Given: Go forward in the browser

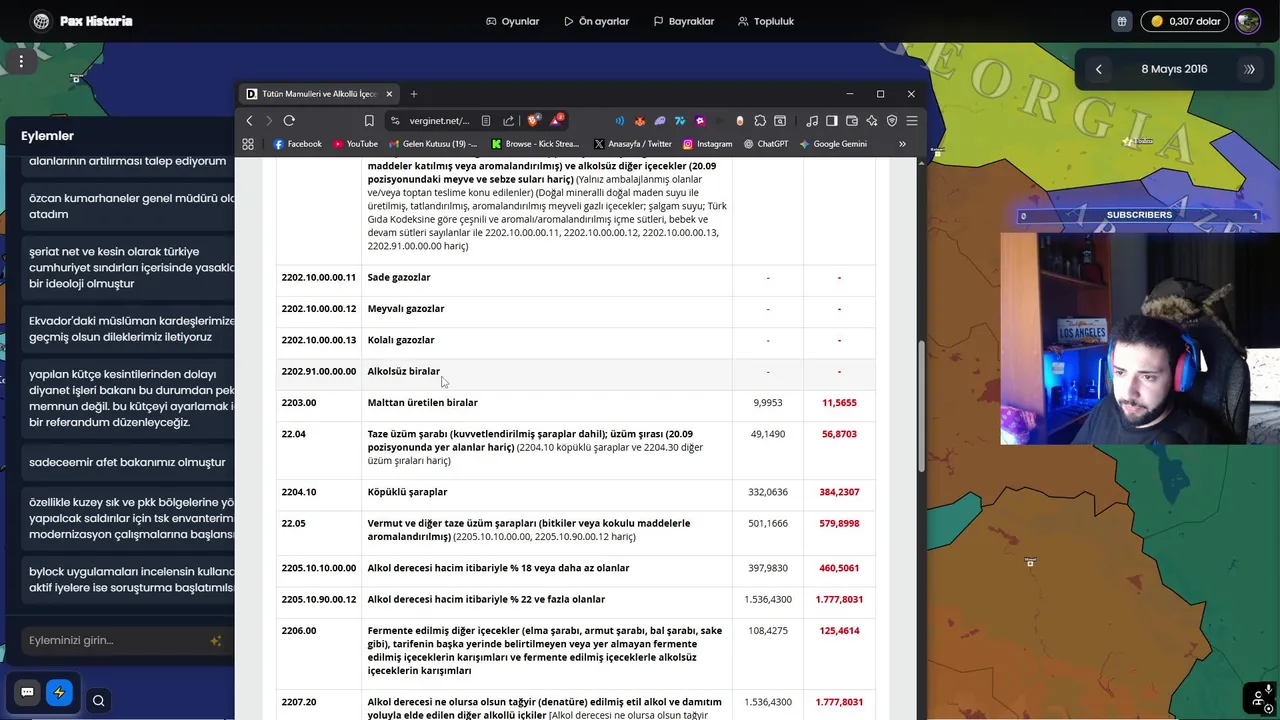Looking at the screenshot, I should (x=268, y=120).
